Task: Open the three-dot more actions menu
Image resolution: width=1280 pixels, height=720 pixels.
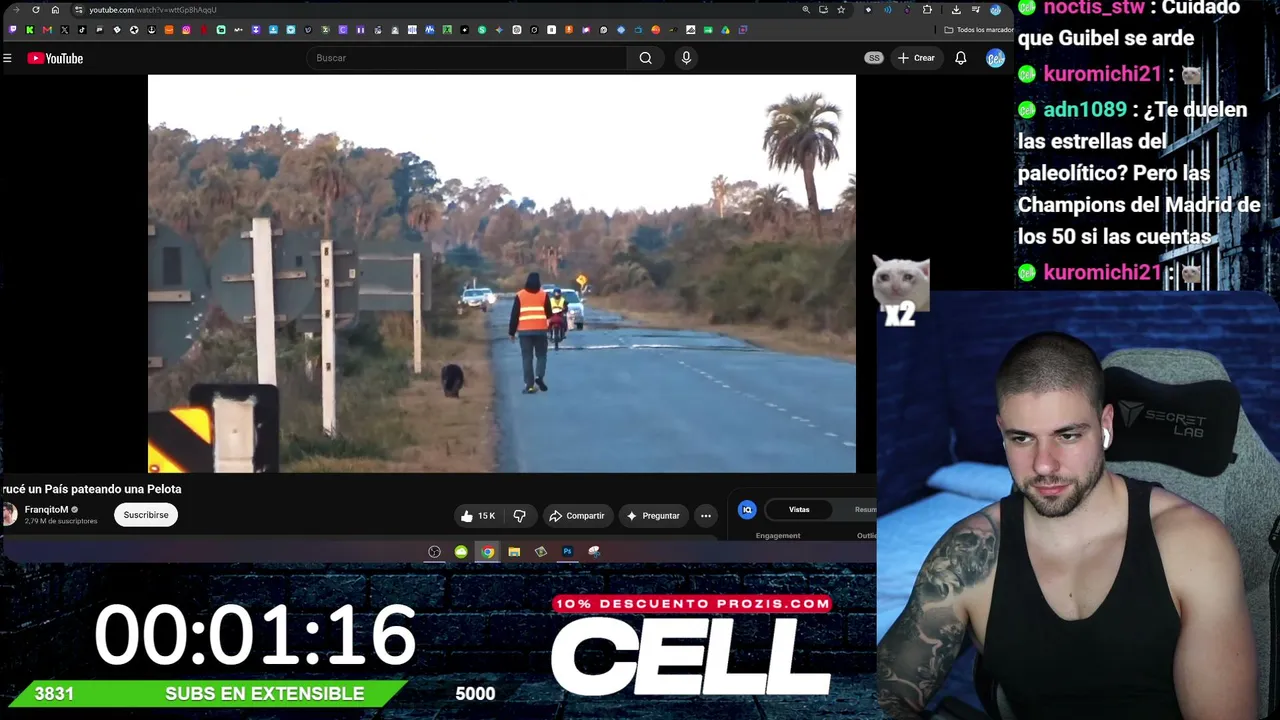Action: point(706,516)
